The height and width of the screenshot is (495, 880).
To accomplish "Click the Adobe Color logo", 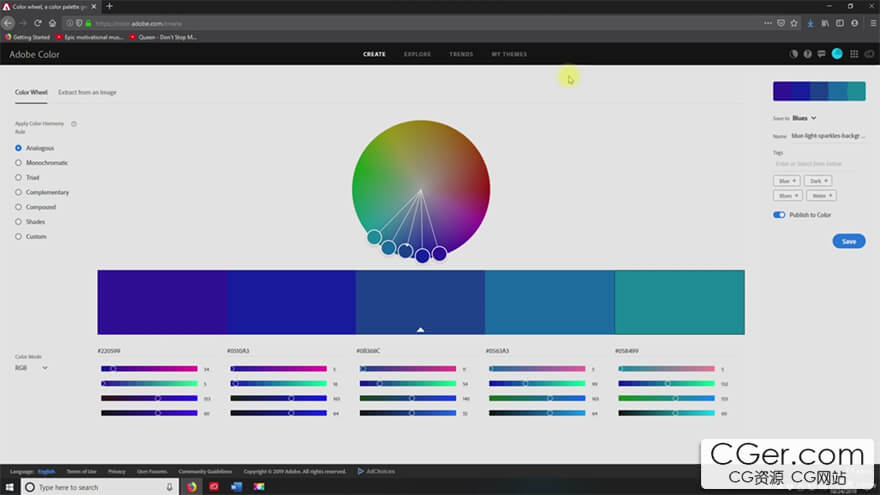I will point(34,54).
